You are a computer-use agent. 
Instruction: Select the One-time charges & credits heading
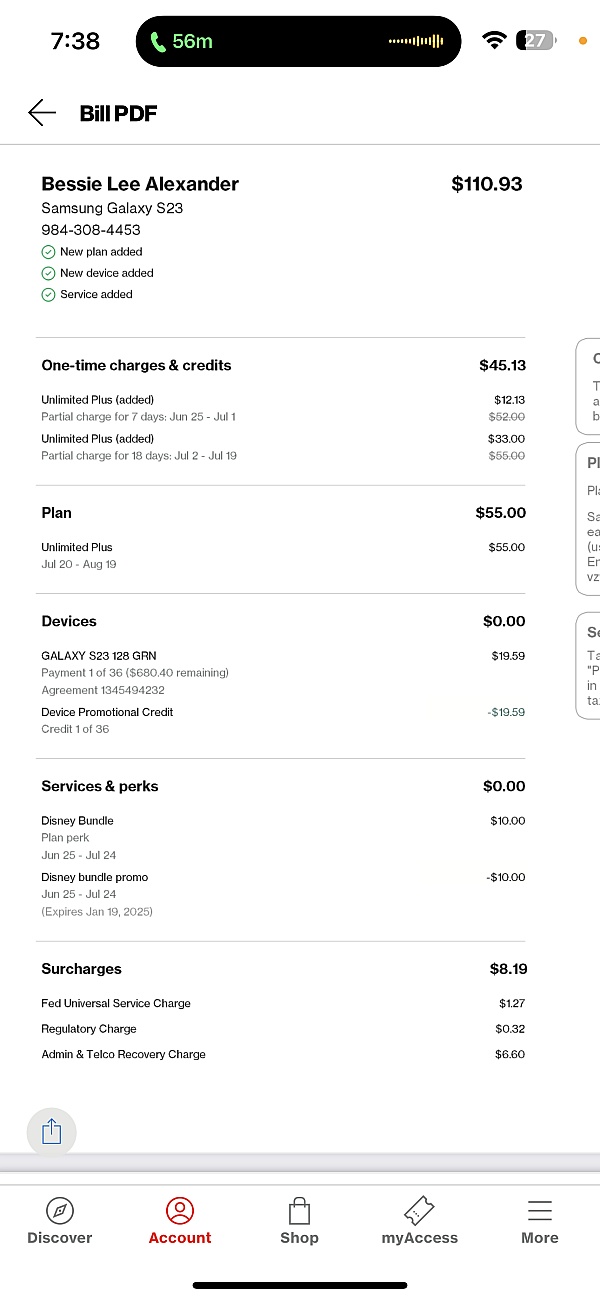pyautogui.click(x=136, y=365)
